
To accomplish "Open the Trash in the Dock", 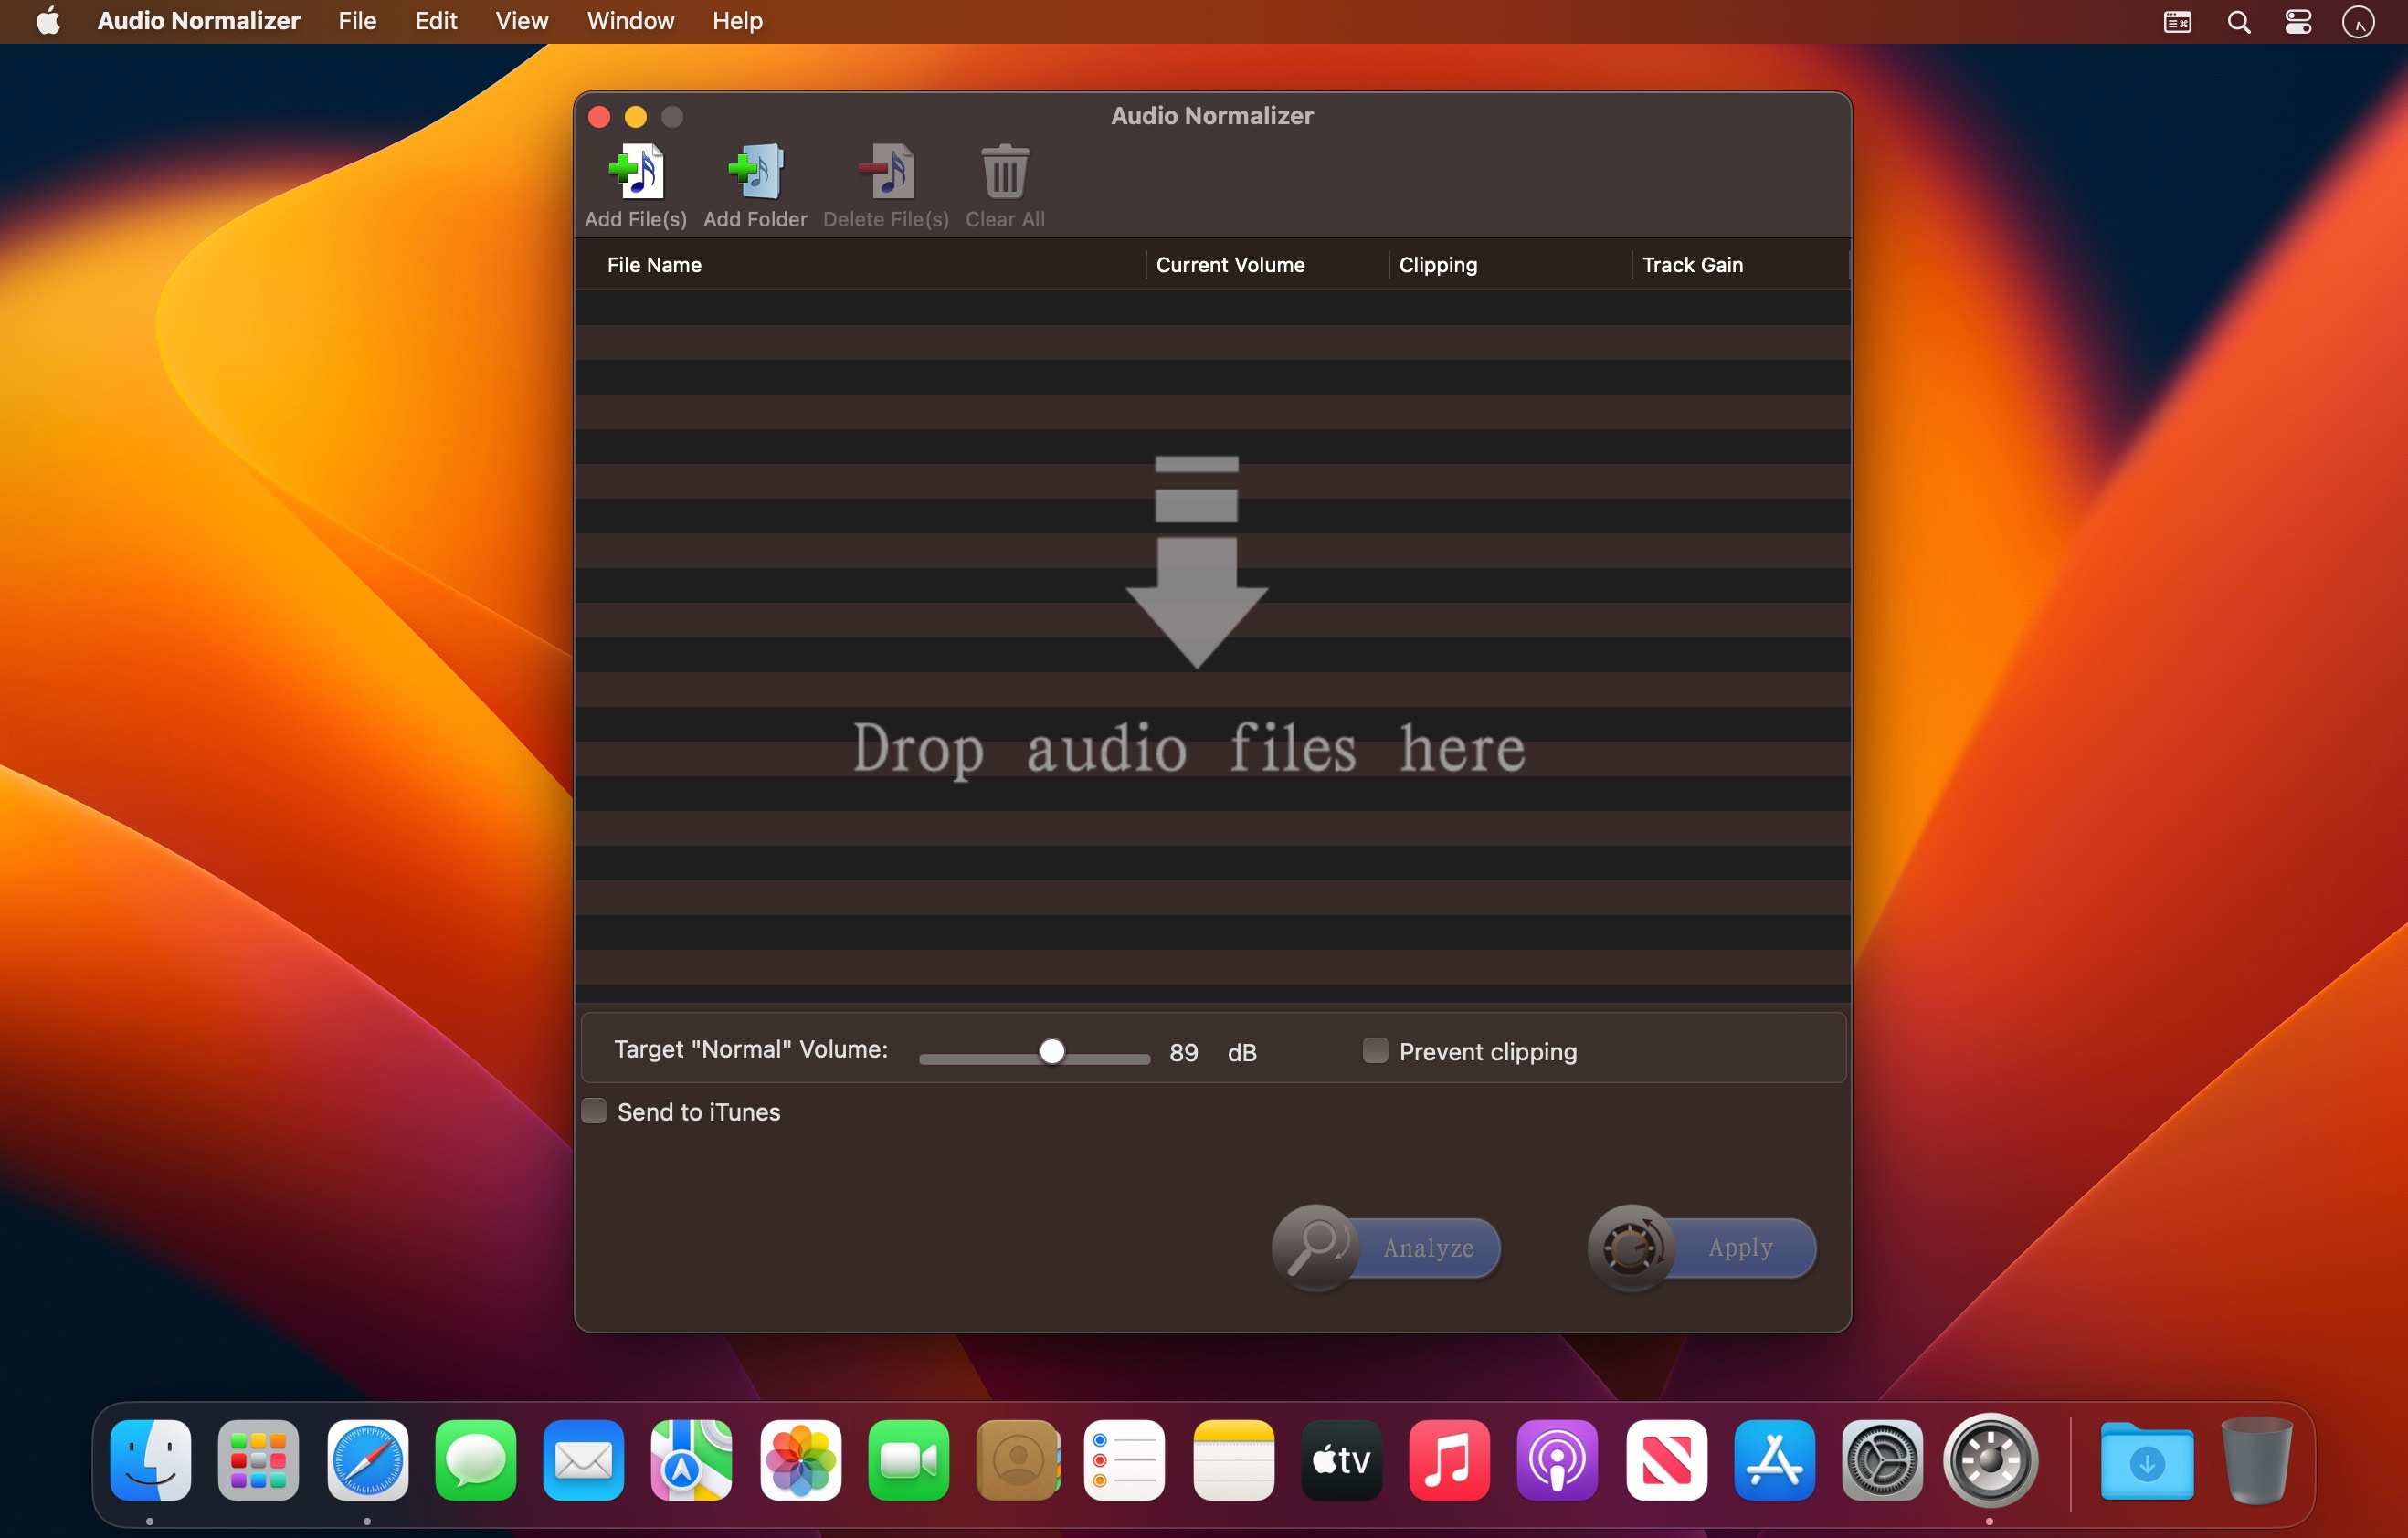I will click(x=2256, y=1459).
